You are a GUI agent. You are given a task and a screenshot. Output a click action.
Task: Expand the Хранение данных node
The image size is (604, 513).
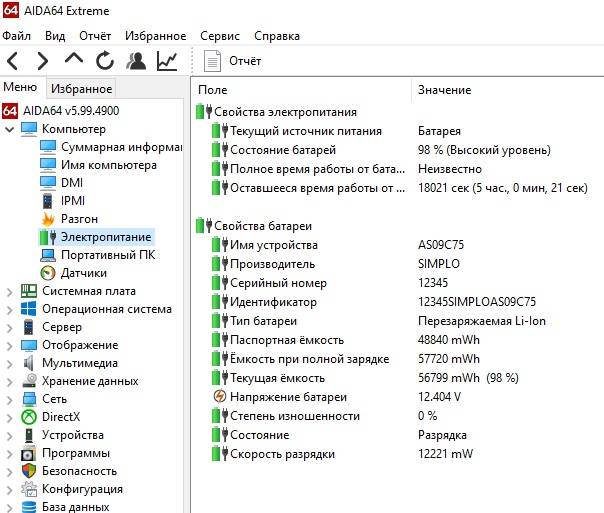point(10,382)
